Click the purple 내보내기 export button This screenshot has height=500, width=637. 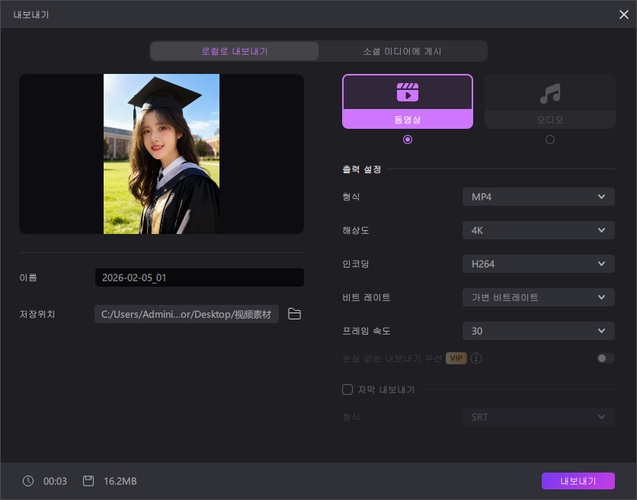(x=578, y=481)
